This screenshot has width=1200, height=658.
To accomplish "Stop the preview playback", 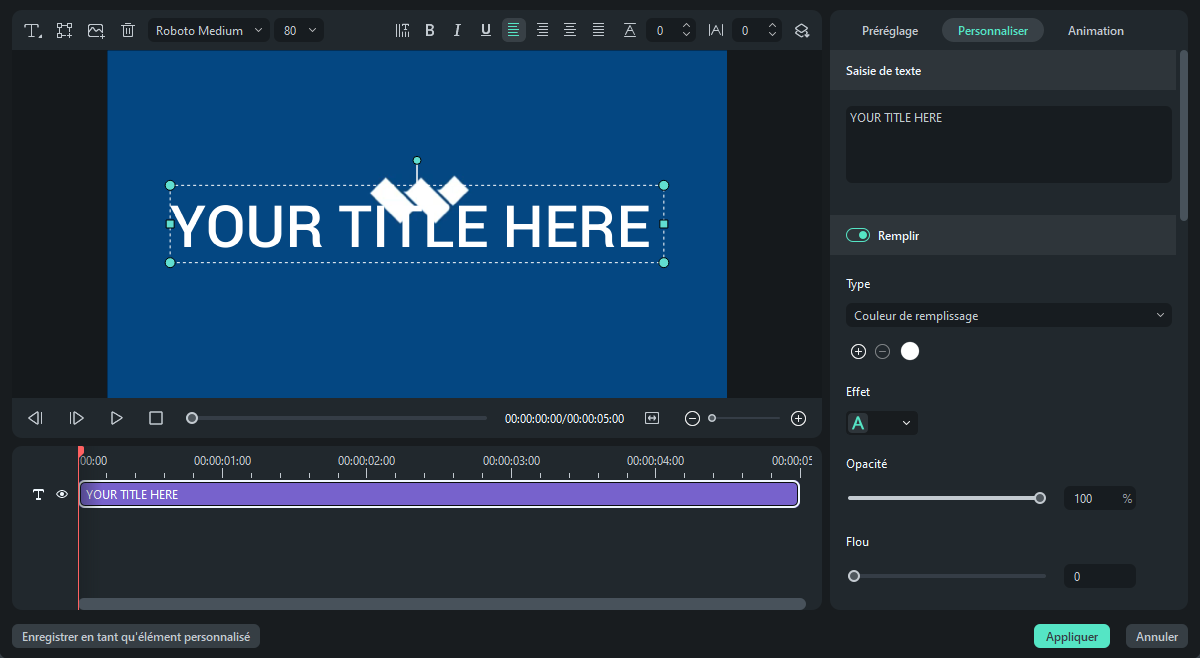I will (156, 418).
